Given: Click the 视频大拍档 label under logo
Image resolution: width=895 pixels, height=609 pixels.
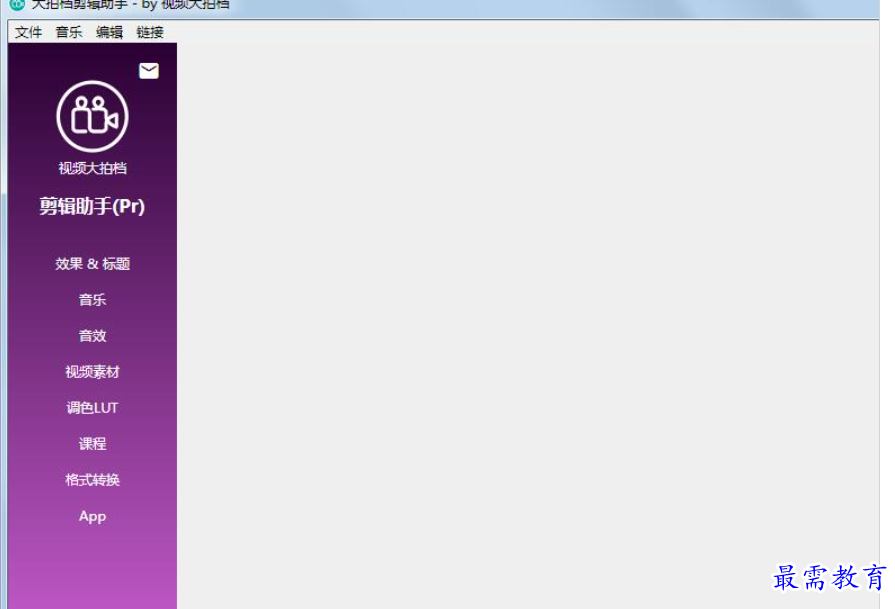Looking at the screenshot, I should 92,168.
